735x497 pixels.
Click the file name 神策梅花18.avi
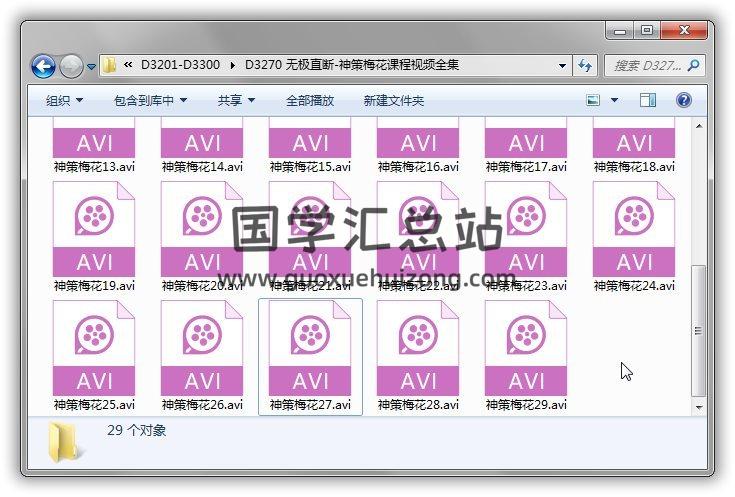(x=634, y=166)
